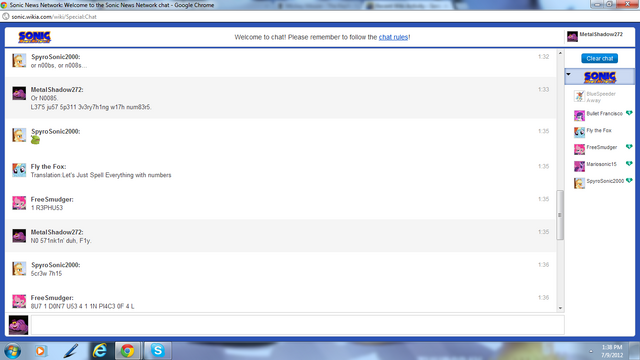Click FreeSmudger's avatar in user list
Screen dimensions: 640x360
coord(579,149)
